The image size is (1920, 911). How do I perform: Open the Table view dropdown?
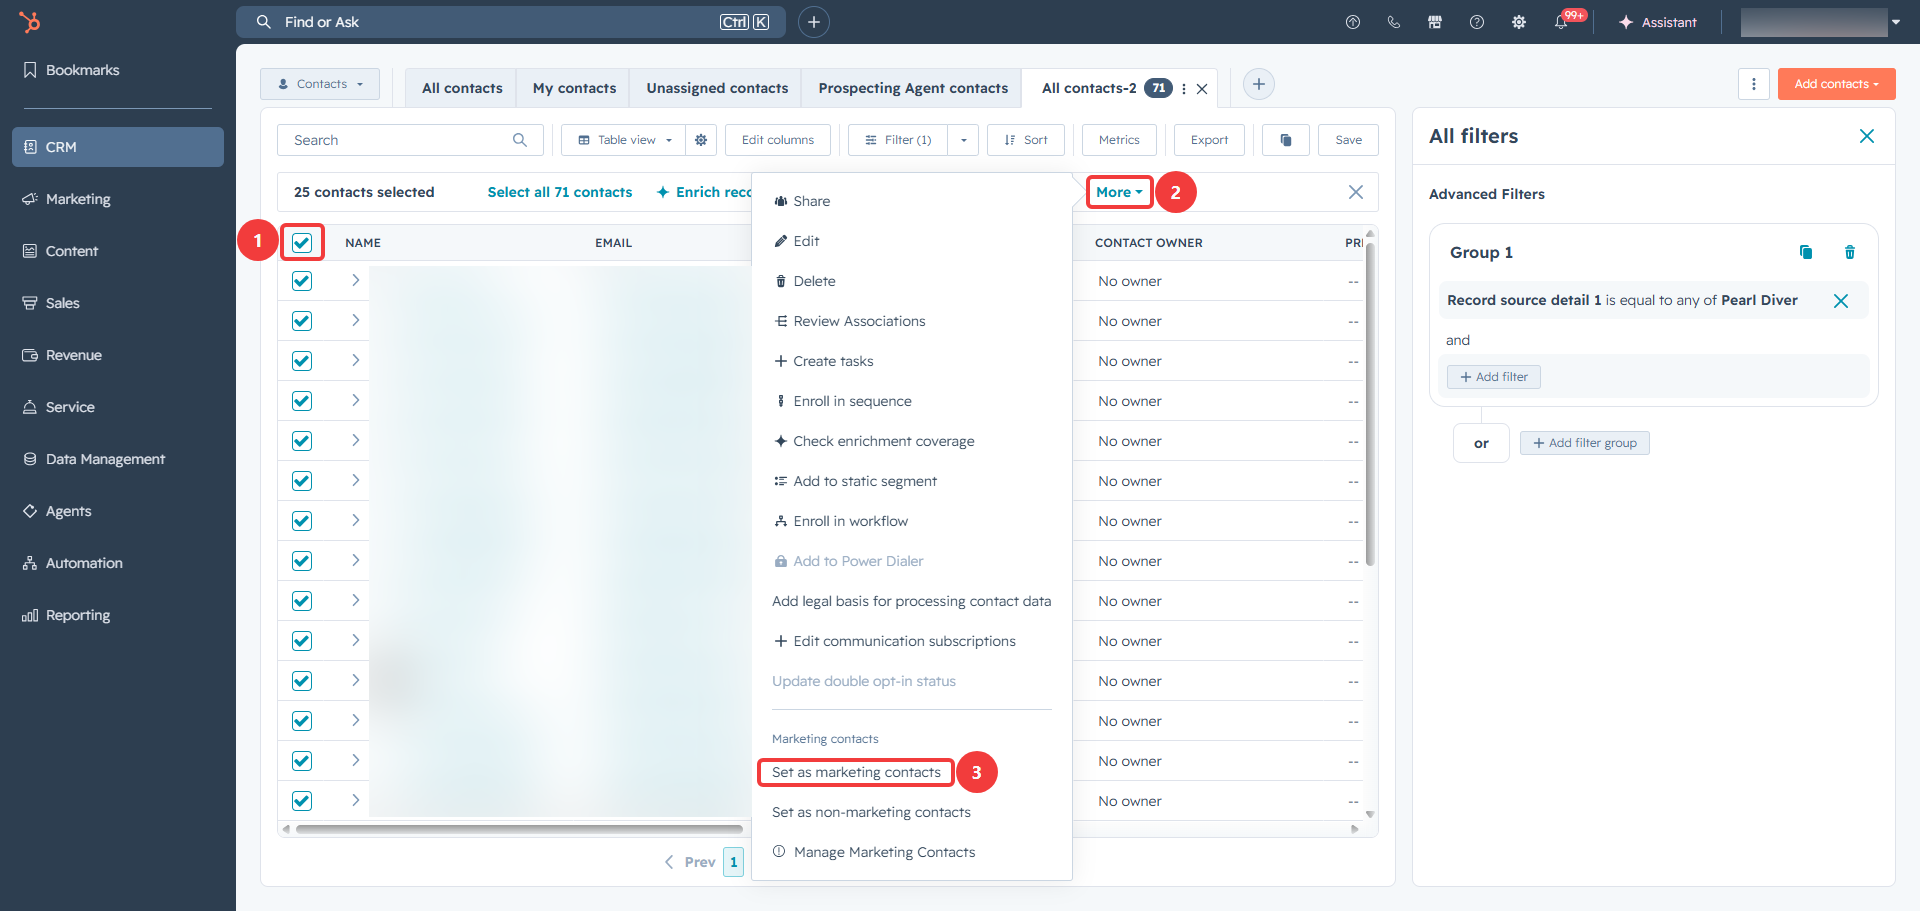(x=624, y=140)
